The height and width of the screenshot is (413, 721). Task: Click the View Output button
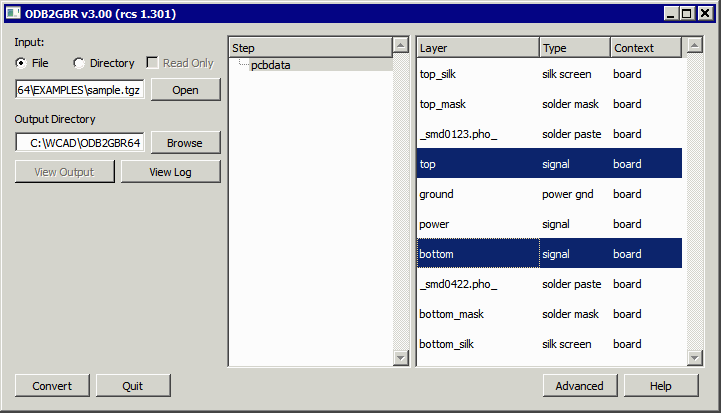(64, 172)
